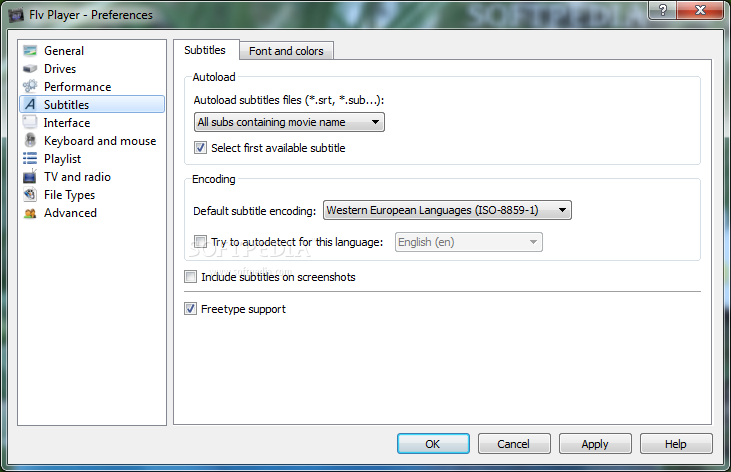Image resolution: width=731 pixels, height=472 pixels.
Task: Enable Include subtitles on screenshots
Action: tap(190, 277)
